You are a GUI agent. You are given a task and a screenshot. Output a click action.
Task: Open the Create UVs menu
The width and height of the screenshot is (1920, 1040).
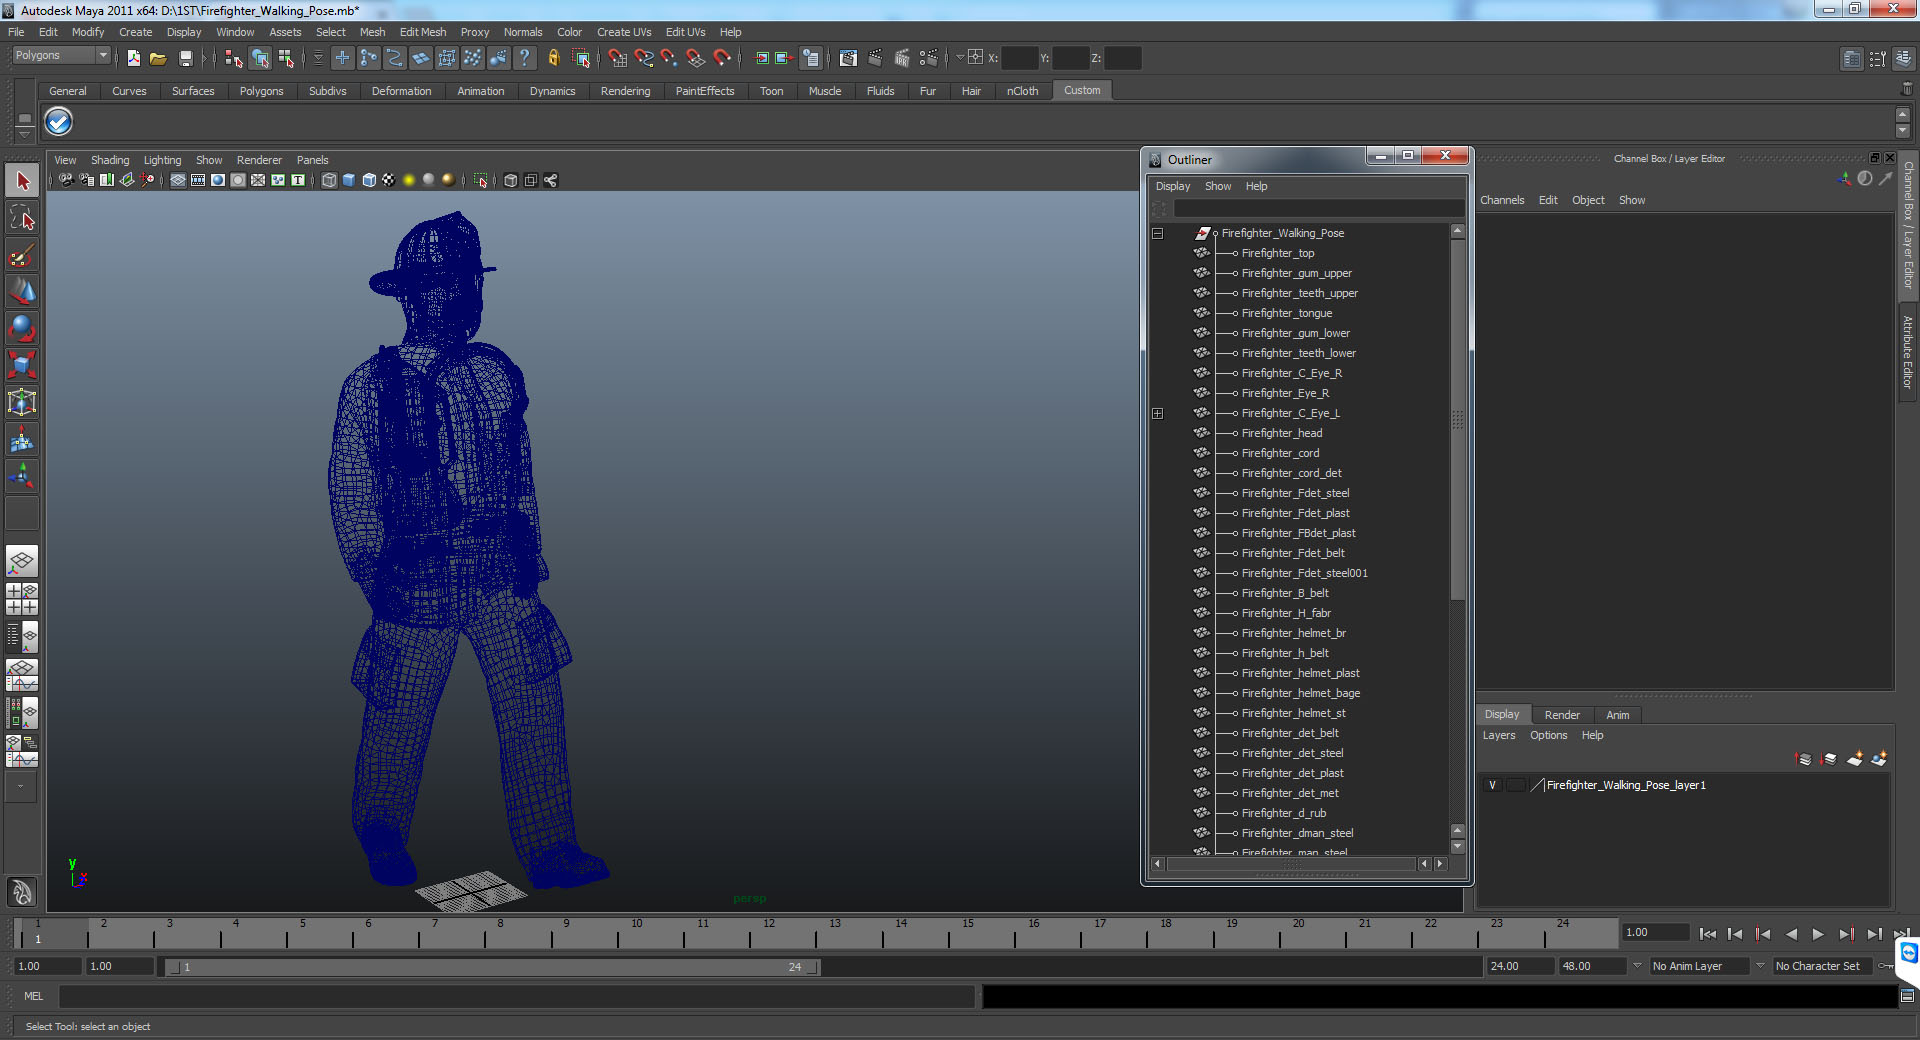(x=624, y=32)
